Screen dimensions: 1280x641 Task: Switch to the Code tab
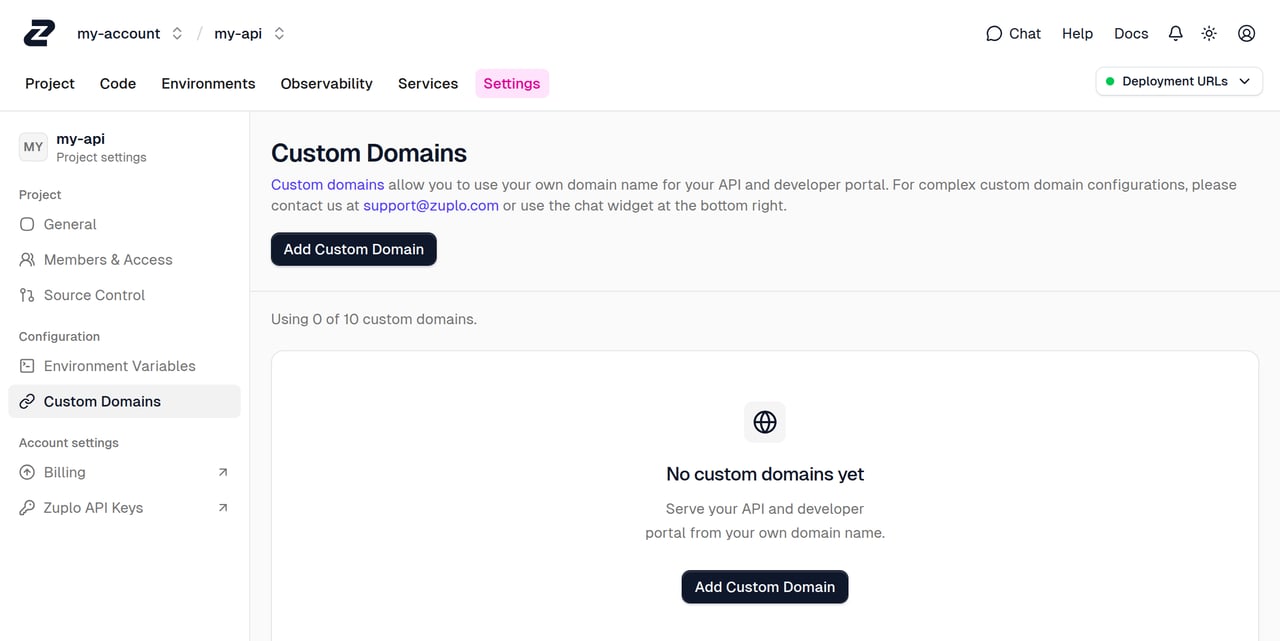pos(118,84)
